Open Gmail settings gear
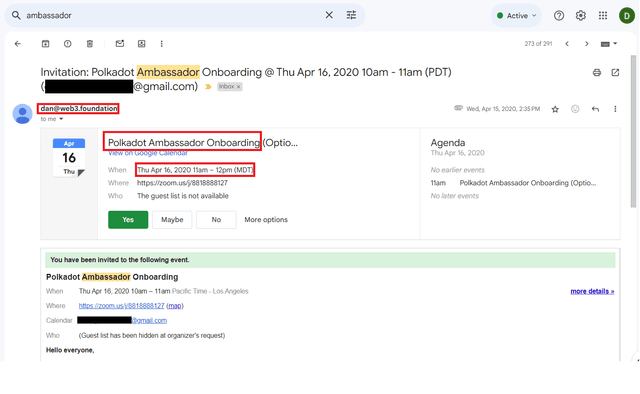Image resolution: width=640 pixels, height=394 pixels. (x=581, y=16)
